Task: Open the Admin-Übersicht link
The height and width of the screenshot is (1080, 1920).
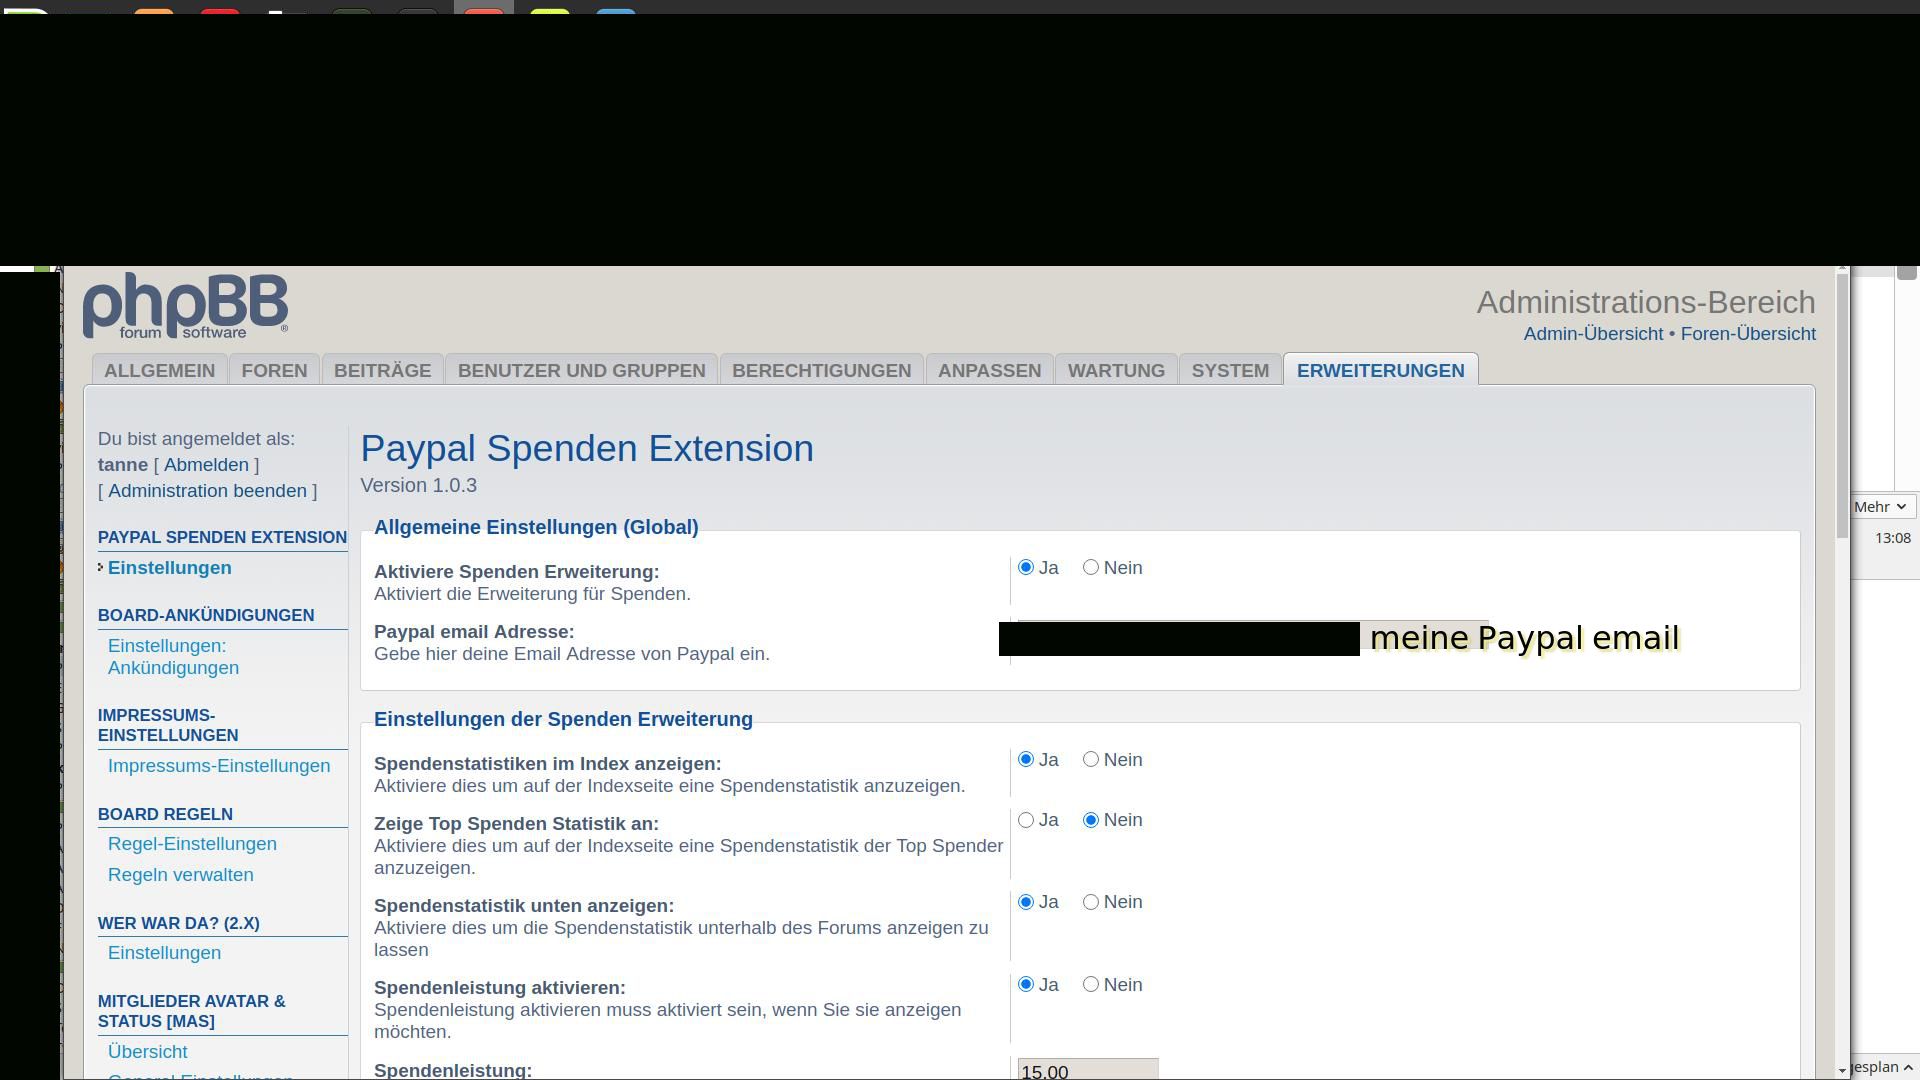Action: pyautogui.click(x=1593, y=334)
